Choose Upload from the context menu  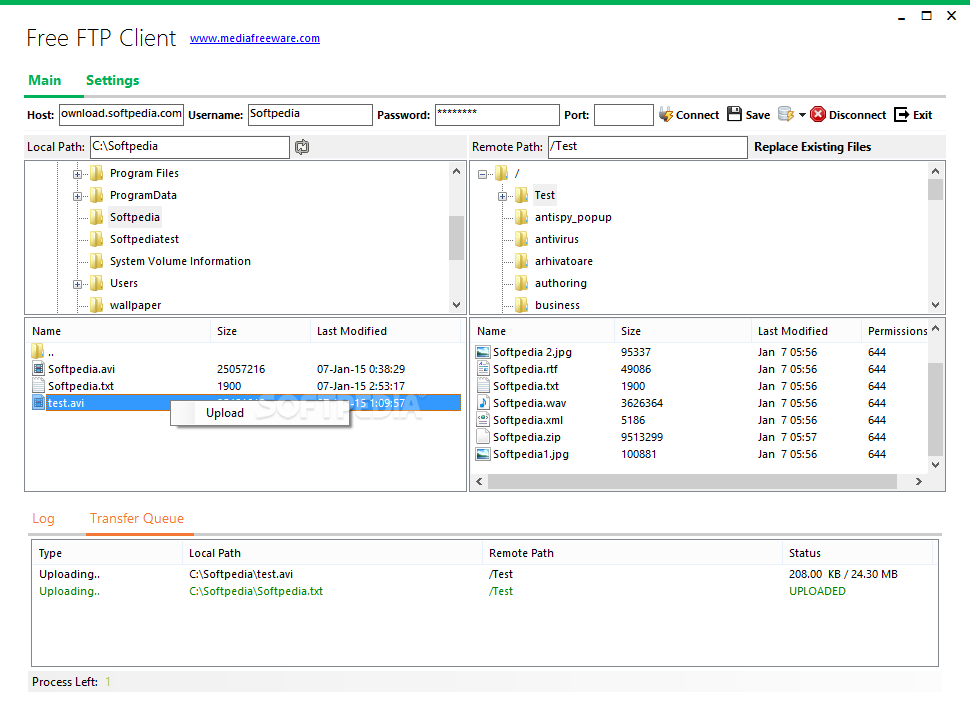(x=260, y=413)
